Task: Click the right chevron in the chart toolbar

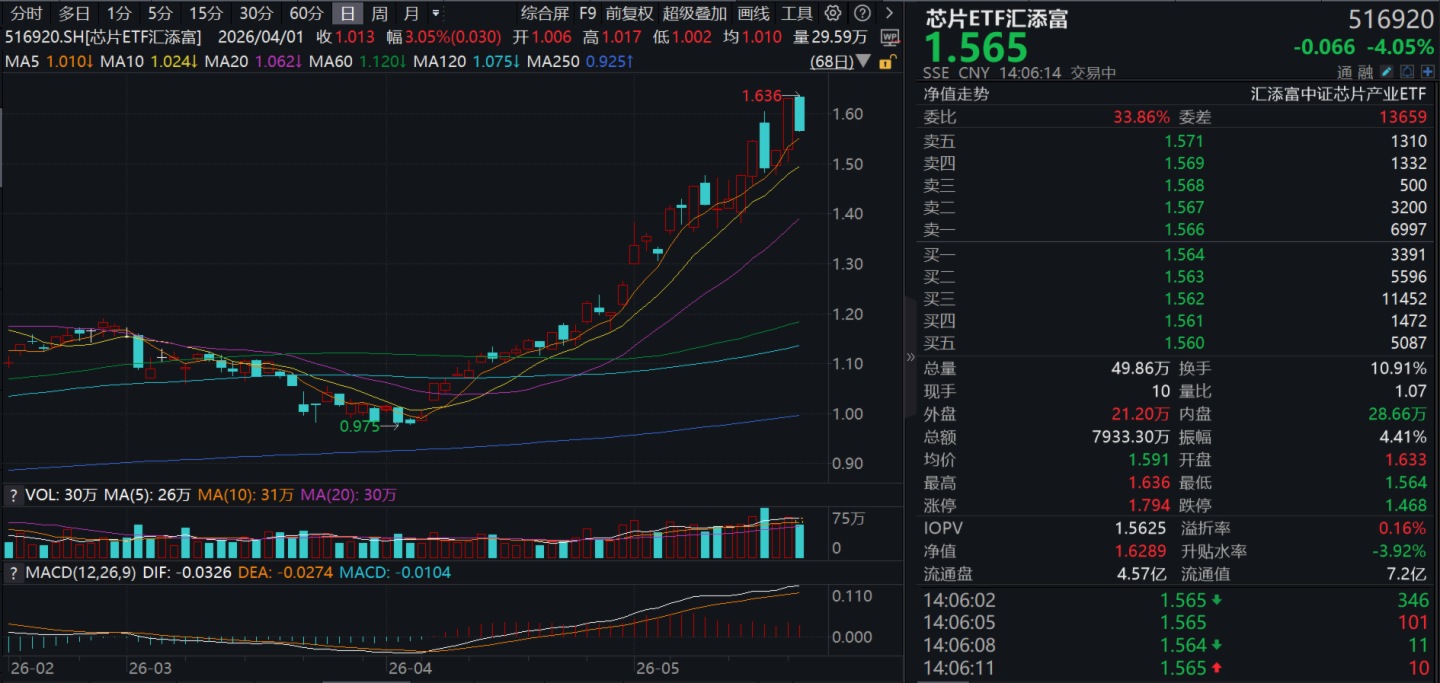Action: [x=888, y=14]
